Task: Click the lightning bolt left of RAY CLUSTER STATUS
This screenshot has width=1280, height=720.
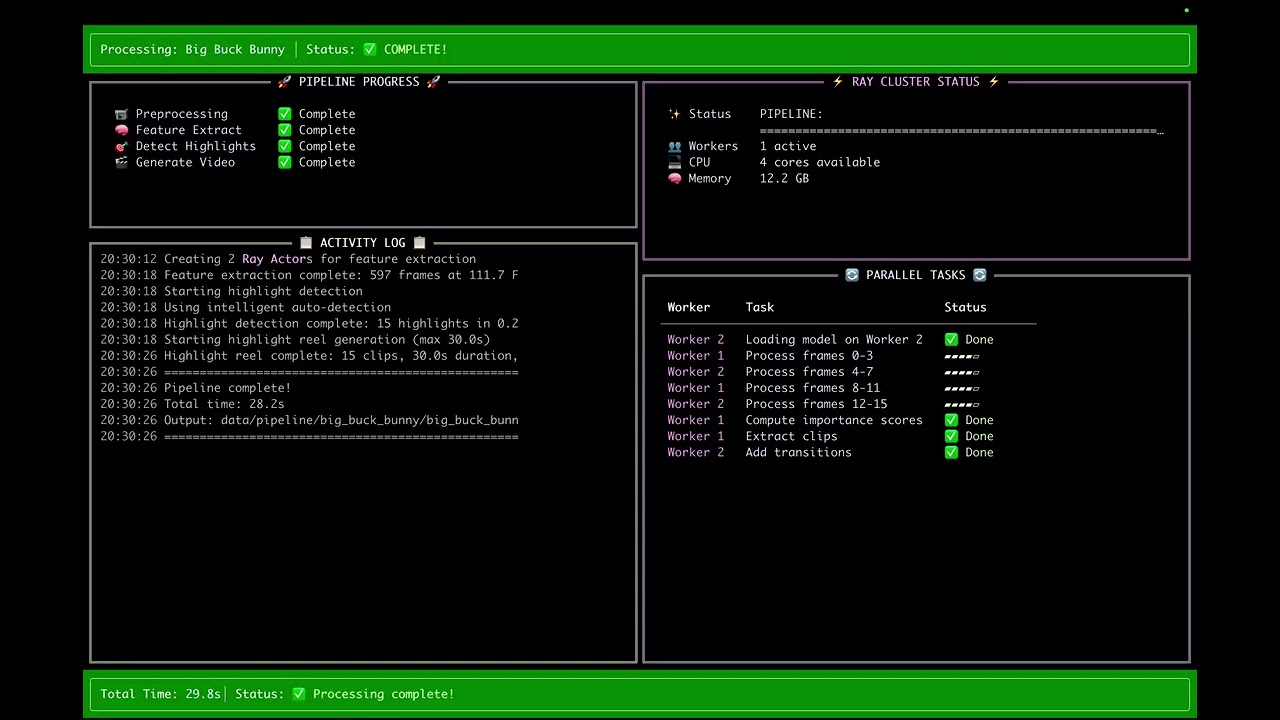Action: coord(838,82)
